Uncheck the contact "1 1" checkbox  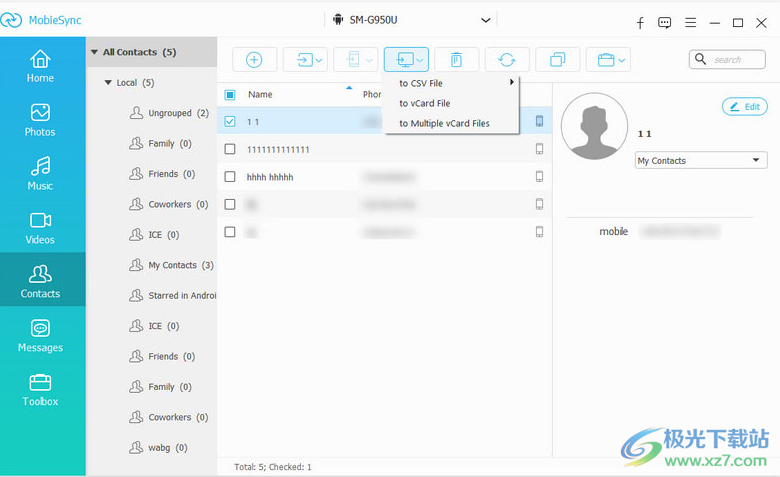pyautogui.click(x=230, y=122)
